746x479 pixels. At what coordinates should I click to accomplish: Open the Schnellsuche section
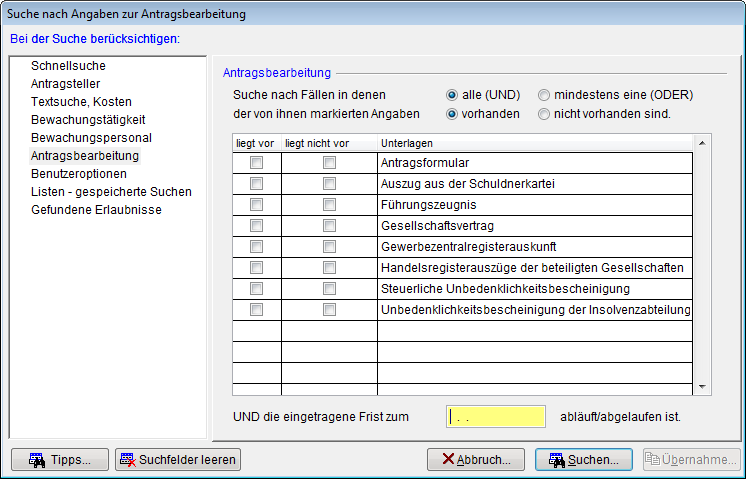(68, 66)
